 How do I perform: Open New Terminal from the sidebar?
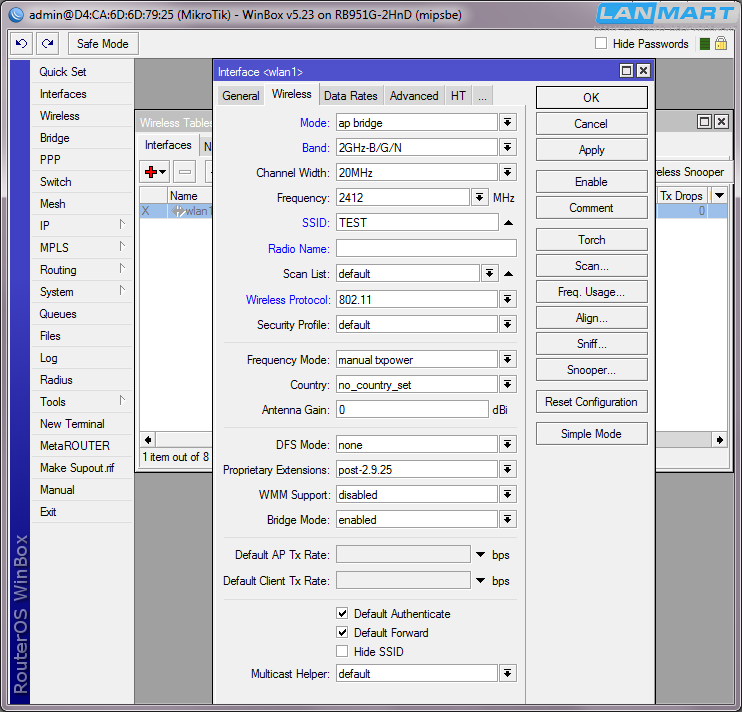(x=81, y=424)
